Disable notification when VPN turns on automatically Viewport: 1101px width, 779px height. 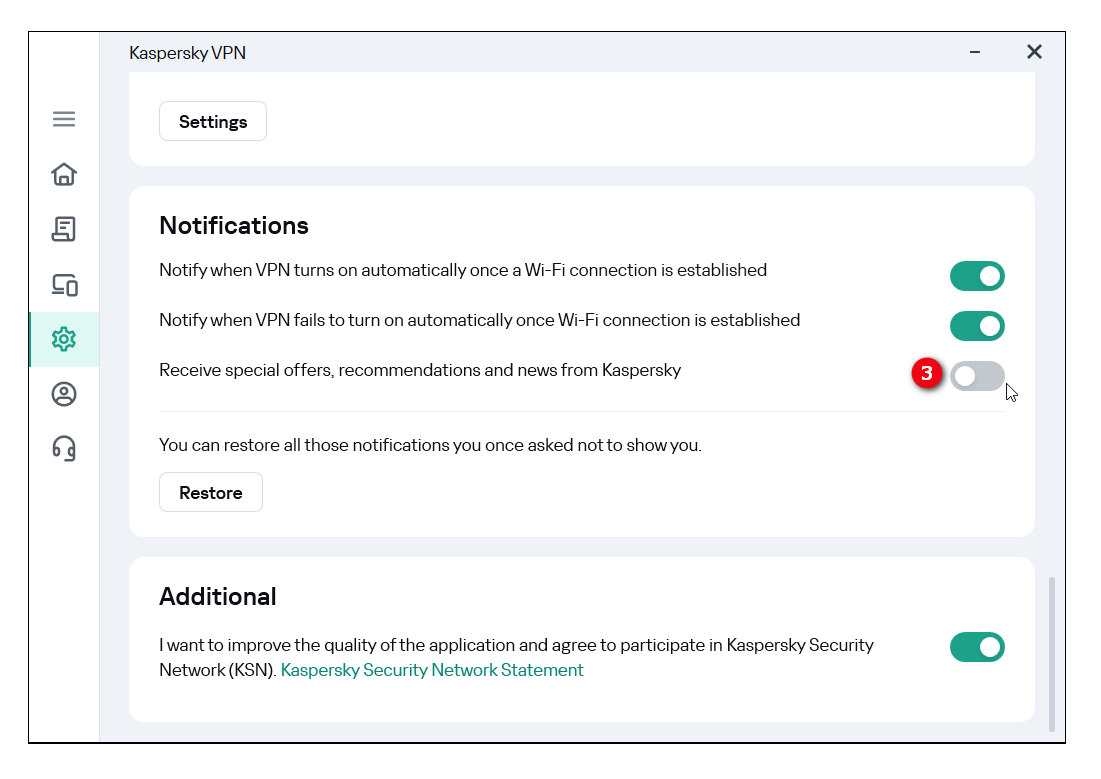[977, 276]
